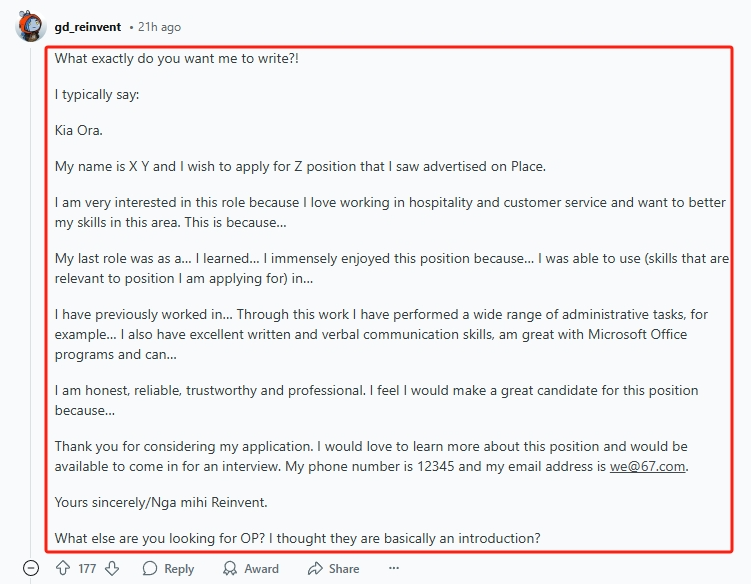The width and height of the screenshot is (751, 584).
Task: Upvote the gd_reinvent comment
Action: [x=63, y=568]
